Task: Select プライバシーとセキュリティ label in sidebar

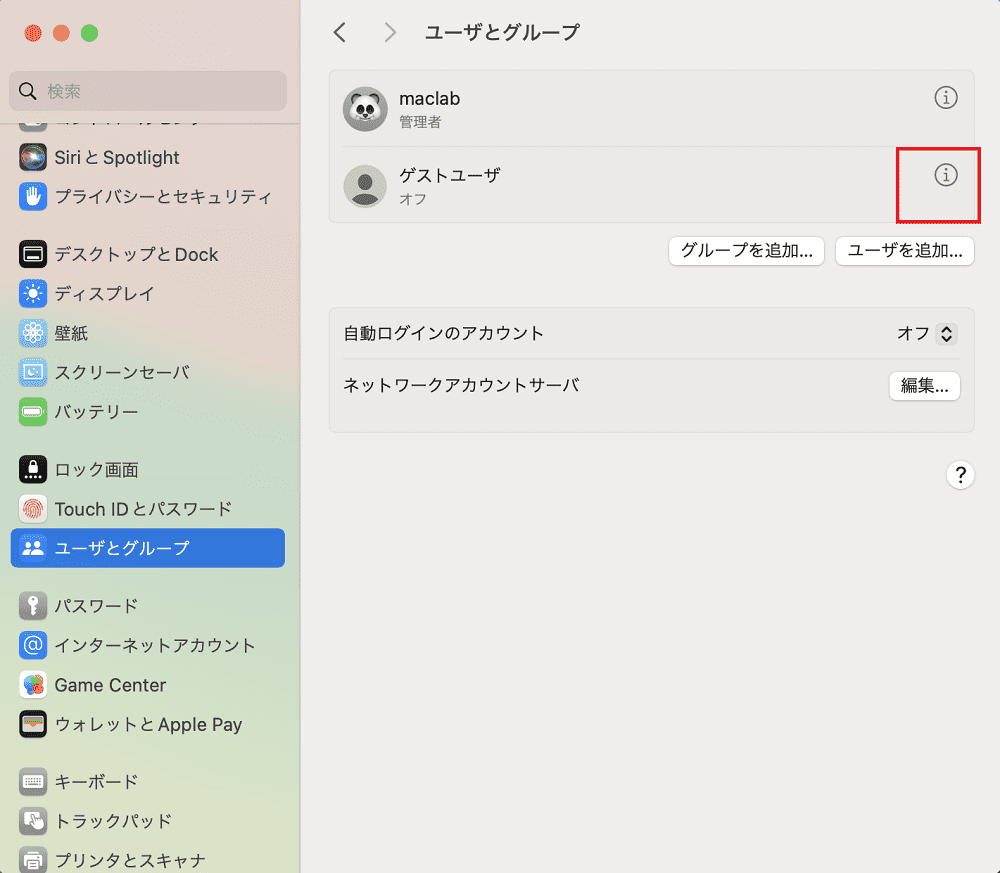Action: coord(163,196)
